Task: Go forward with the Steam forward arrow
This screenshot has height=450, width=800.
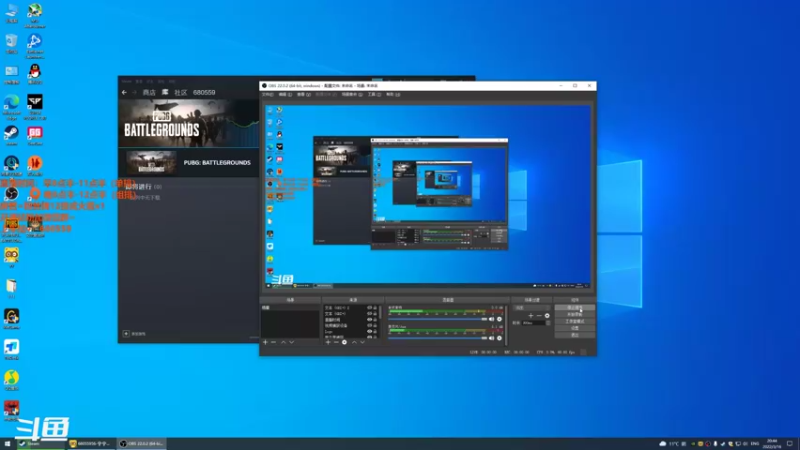Action: [x=134, y=92]
